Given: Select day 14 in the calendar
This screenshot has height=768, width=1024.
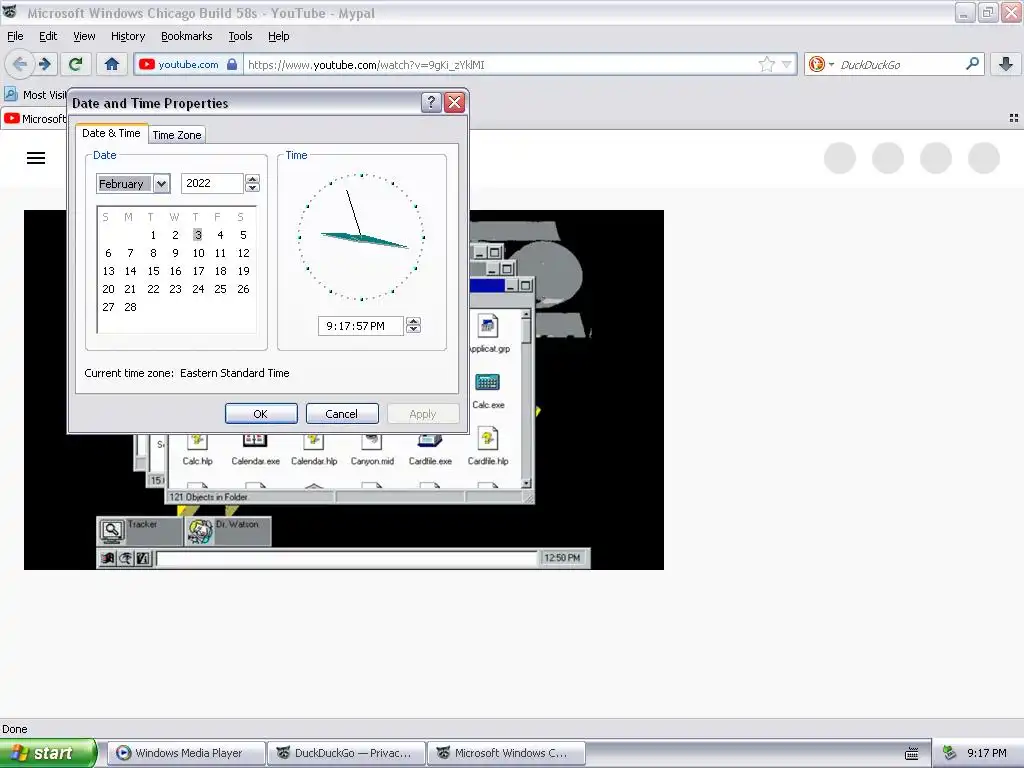Looking at the screenshot, I should [x=131, y=271].
